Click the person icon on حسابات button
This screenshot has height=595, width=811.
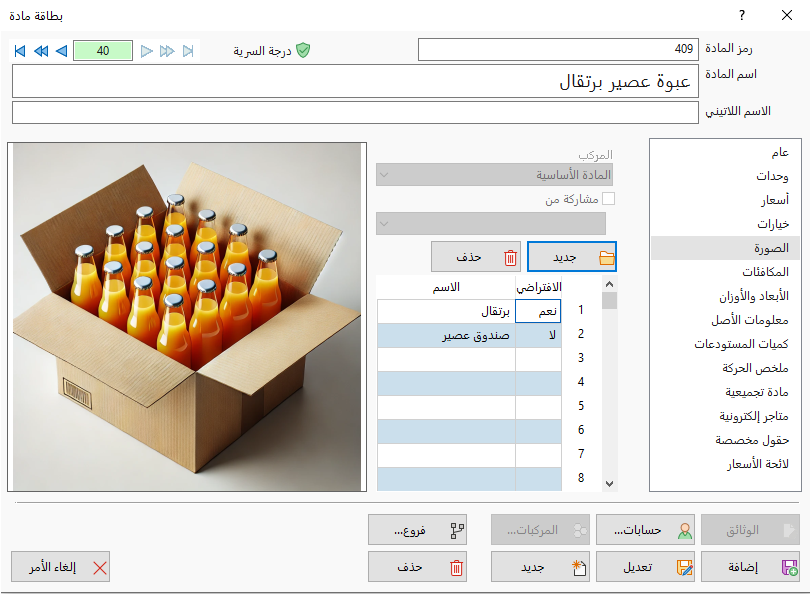pyautogui.click(x=685, y=530)
